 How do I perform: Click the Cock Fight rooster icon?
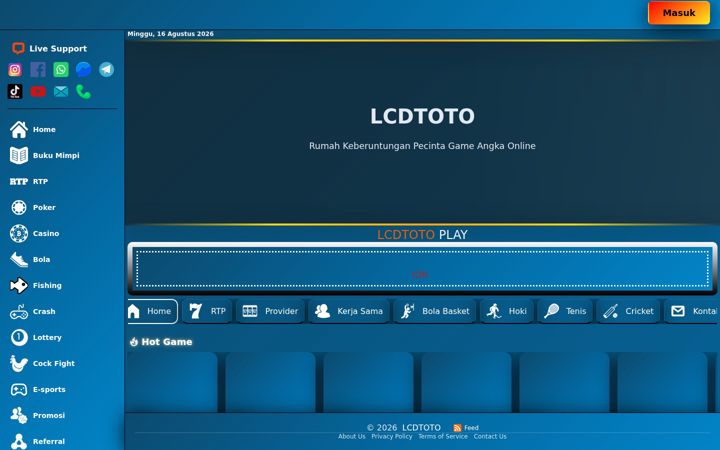coord(19,364)
